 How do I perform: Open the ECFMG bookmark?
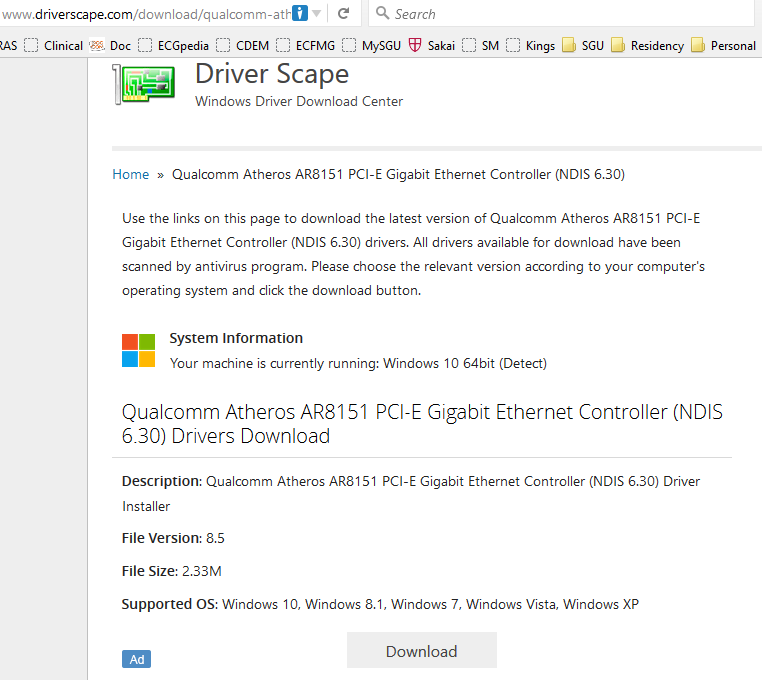pos(306,46)
